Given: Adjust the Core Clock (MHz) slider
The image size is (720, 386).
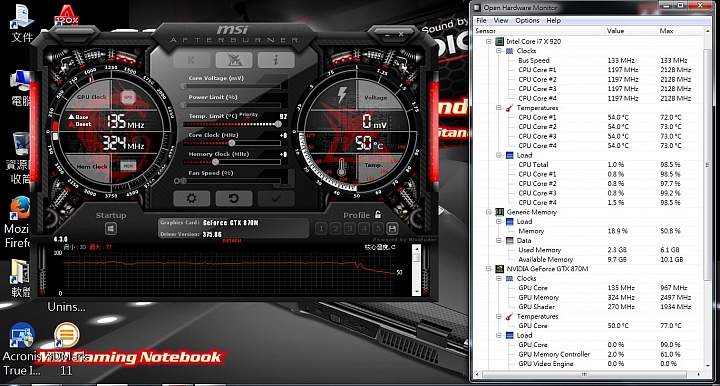Looking at the screenshot, I should (232, 143).
